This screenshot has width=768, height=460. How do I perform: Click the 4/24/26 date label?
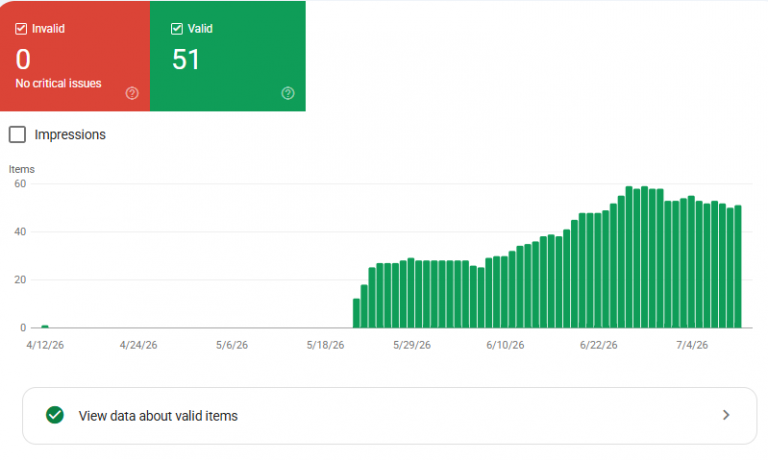[139, 345]
